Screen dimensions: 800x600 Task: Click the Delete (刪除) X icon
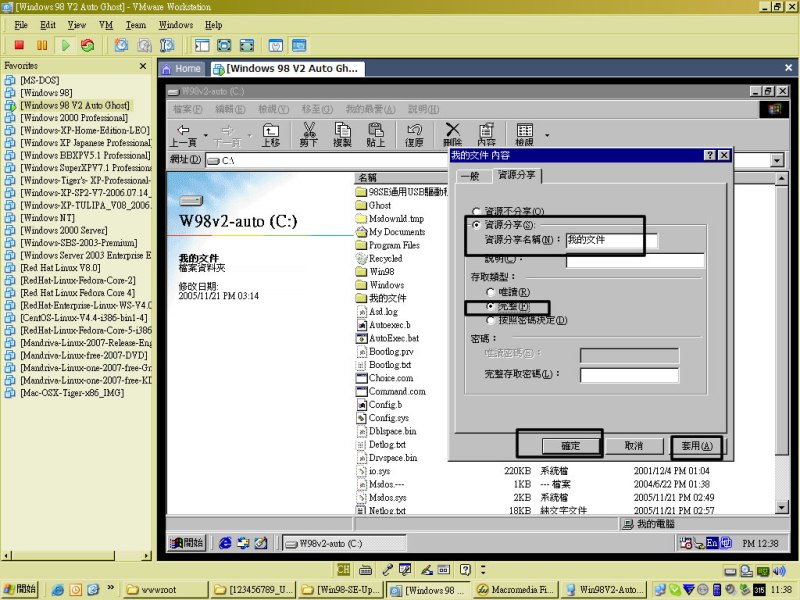[453, 134]
